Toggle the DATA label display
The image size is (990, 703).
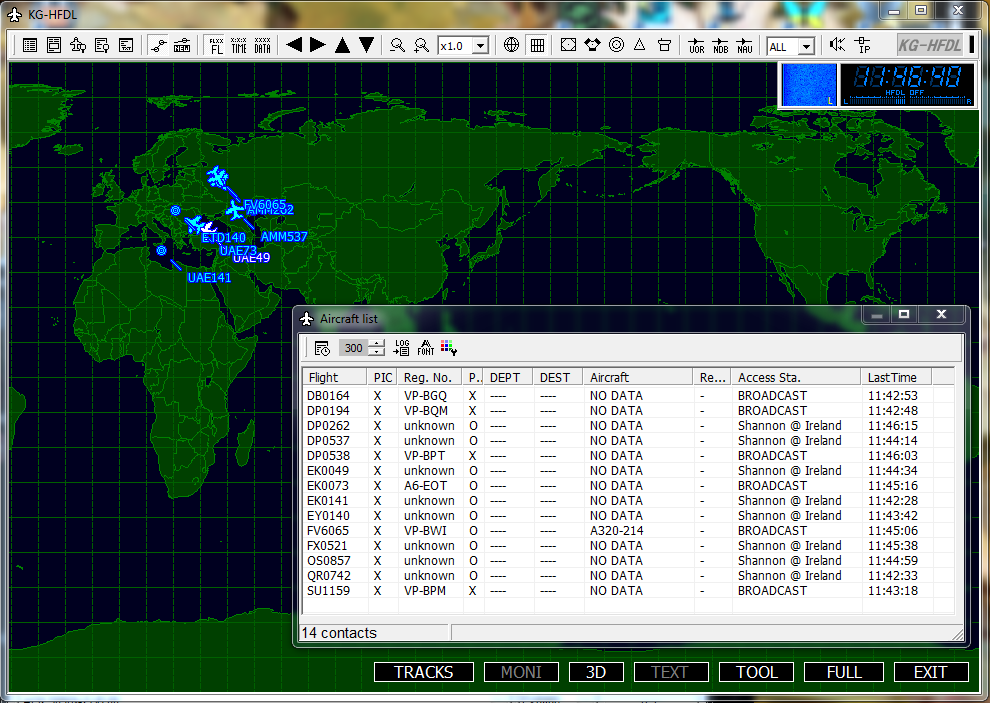click(263, 45)
